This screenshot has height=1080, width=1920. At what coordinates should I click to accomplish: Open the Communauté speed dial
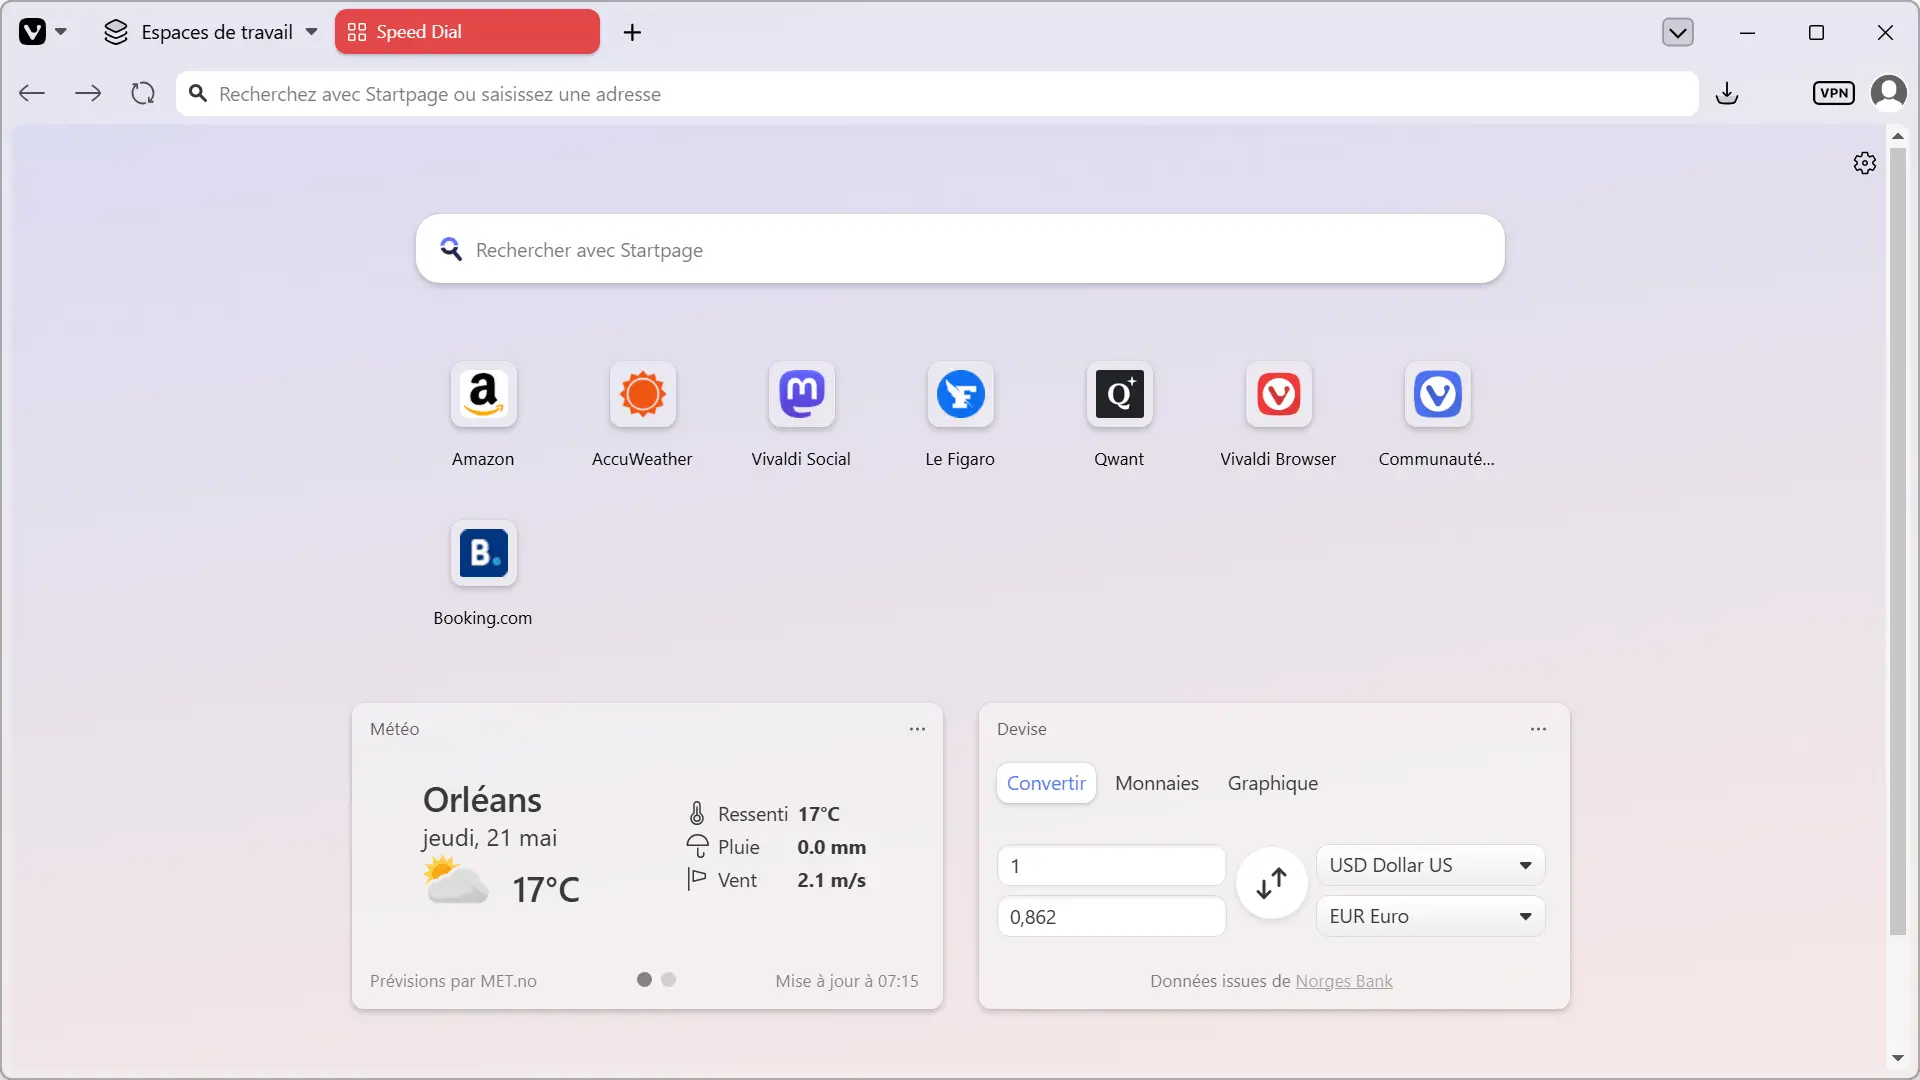tap(1437, 394)
